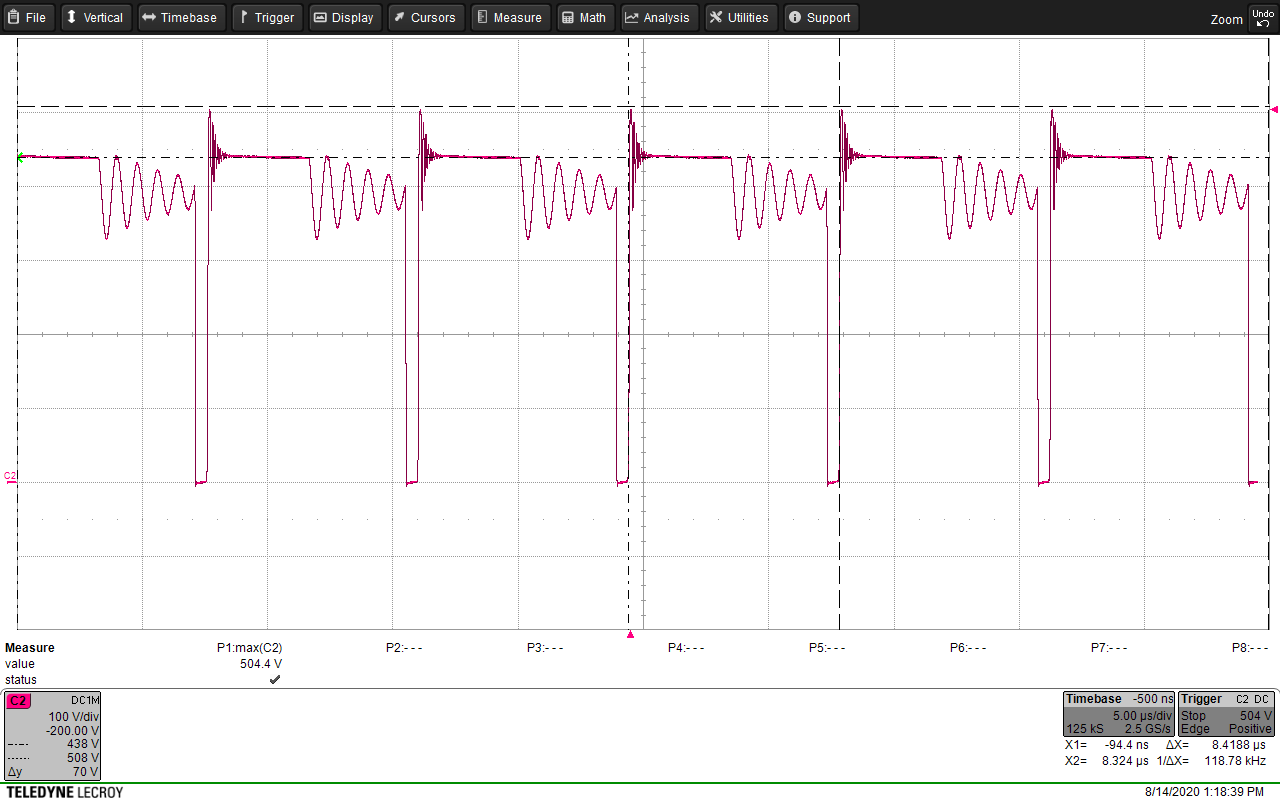Open the File menu

[28, 17]
